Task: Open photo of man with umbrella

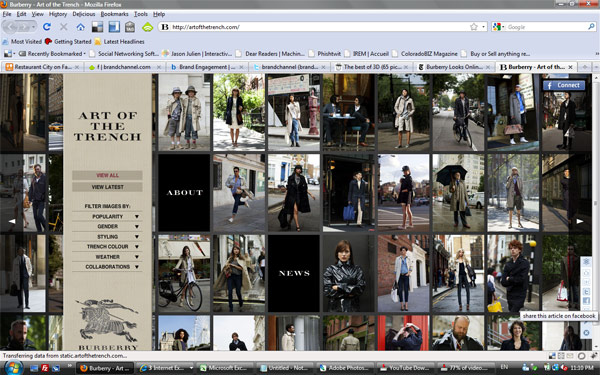Action: [x=458, y=192]
